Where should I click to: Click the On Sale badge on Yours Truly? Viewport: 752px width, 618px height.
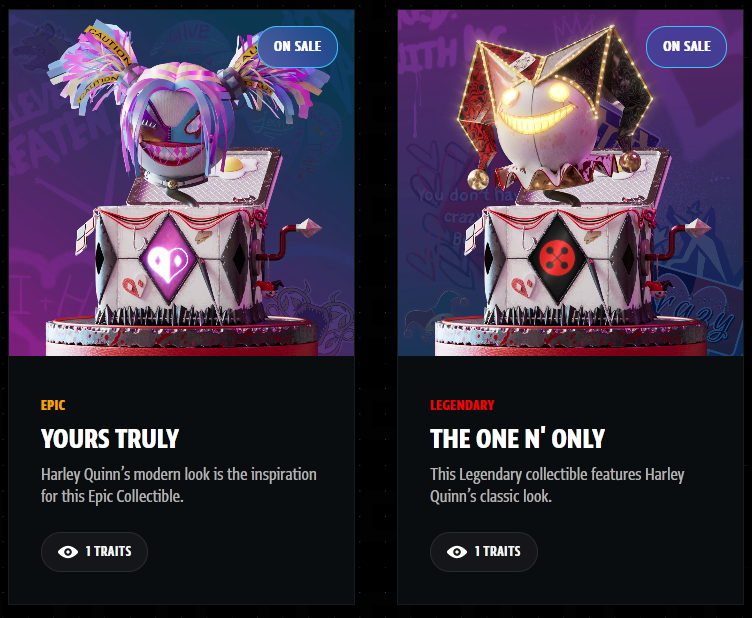point(297,47)
